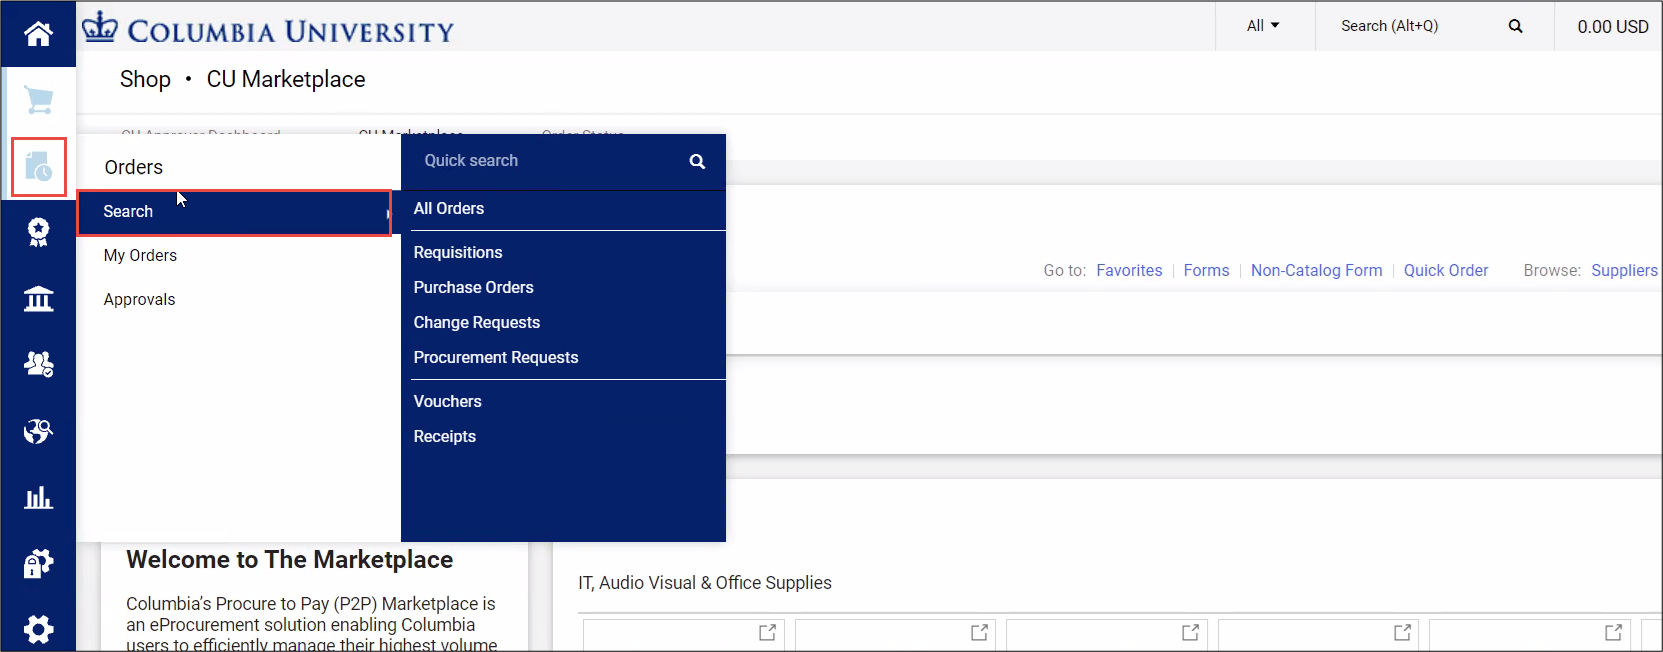
Task: Choose Purchase Orders from the search submenu
Action: [474, 287]
